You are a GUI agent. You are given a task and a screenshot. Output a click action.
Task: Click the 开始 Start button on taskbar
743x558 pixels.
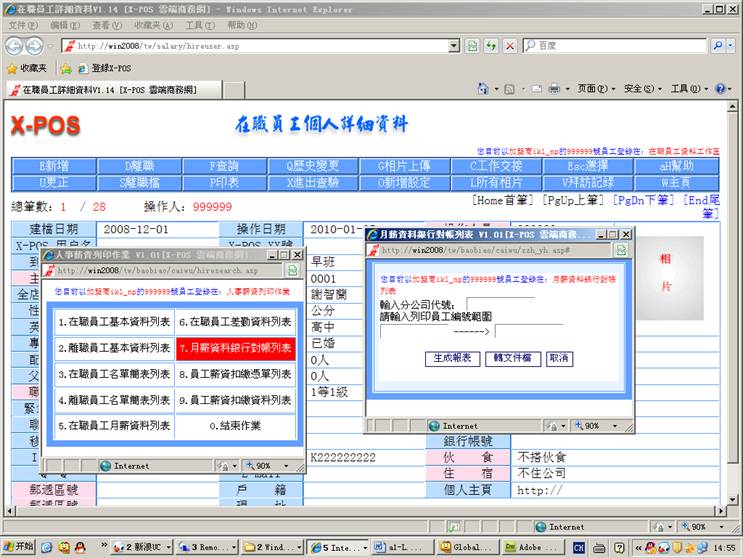(x=18, y=548)
